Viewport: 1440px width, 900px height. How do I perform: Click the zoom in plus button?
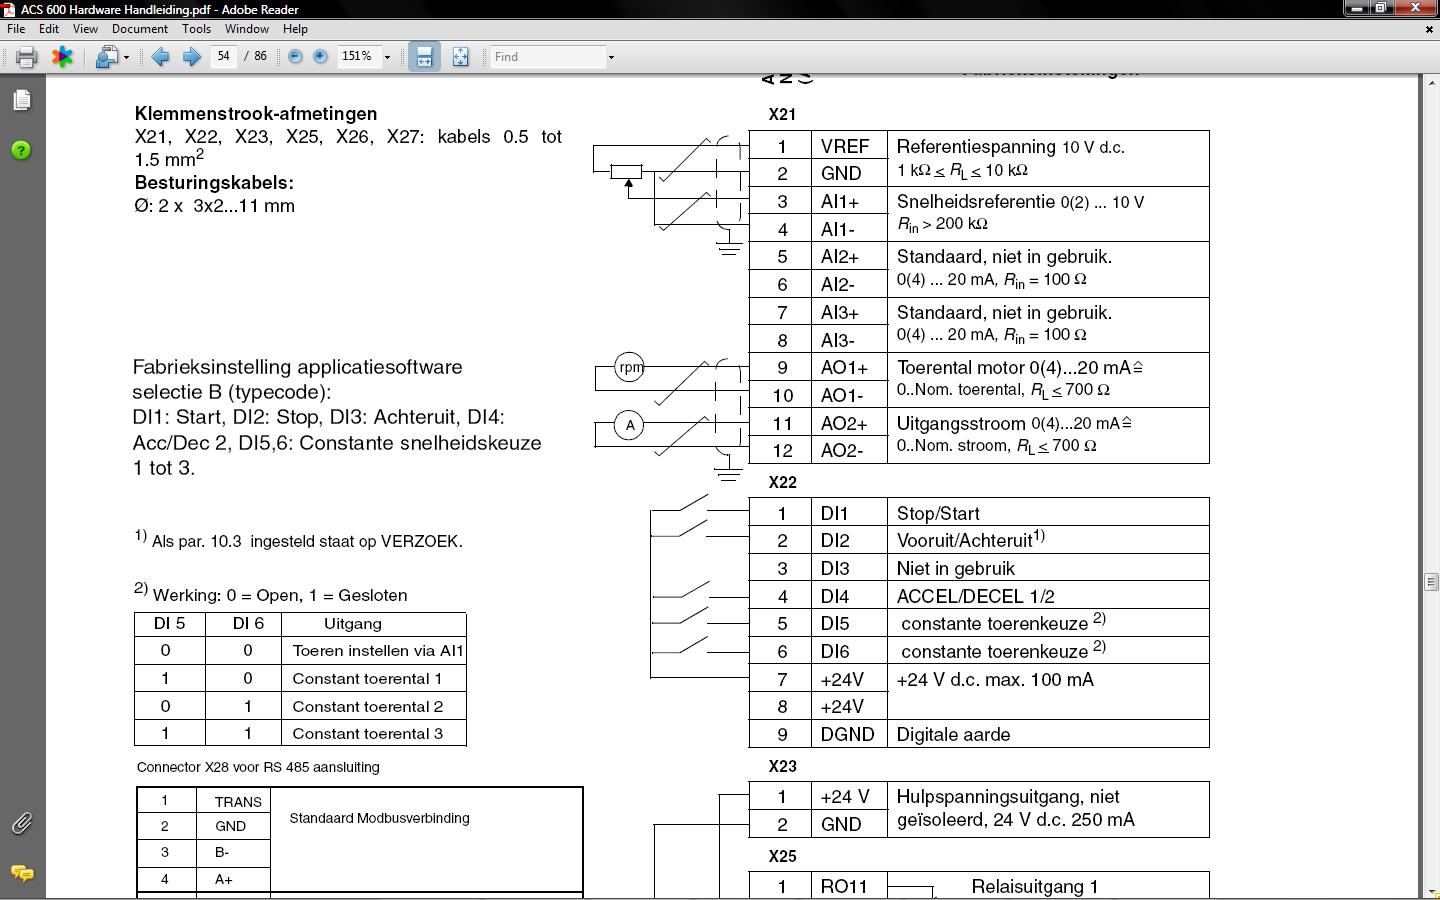[x=320, y=57]
